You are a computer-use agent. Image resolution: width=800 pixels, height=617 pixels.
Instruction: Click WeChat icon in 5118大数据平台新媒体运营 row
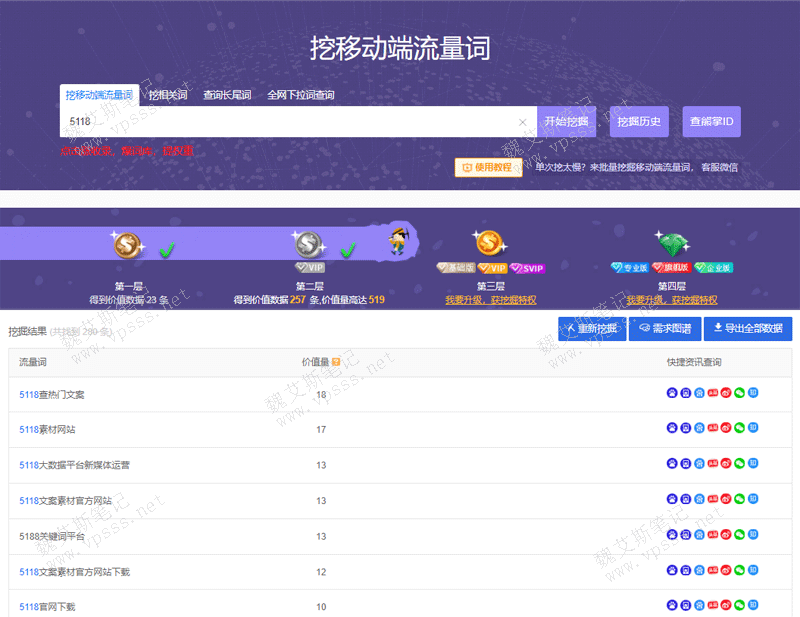coord(739,464)
